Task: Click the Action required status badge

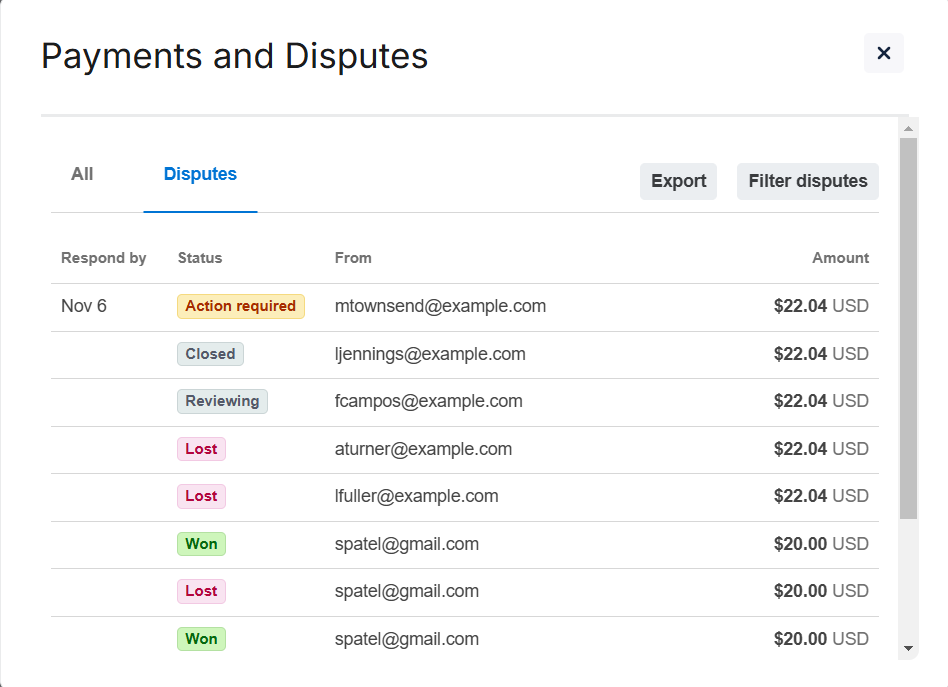Action: (240, 306)
